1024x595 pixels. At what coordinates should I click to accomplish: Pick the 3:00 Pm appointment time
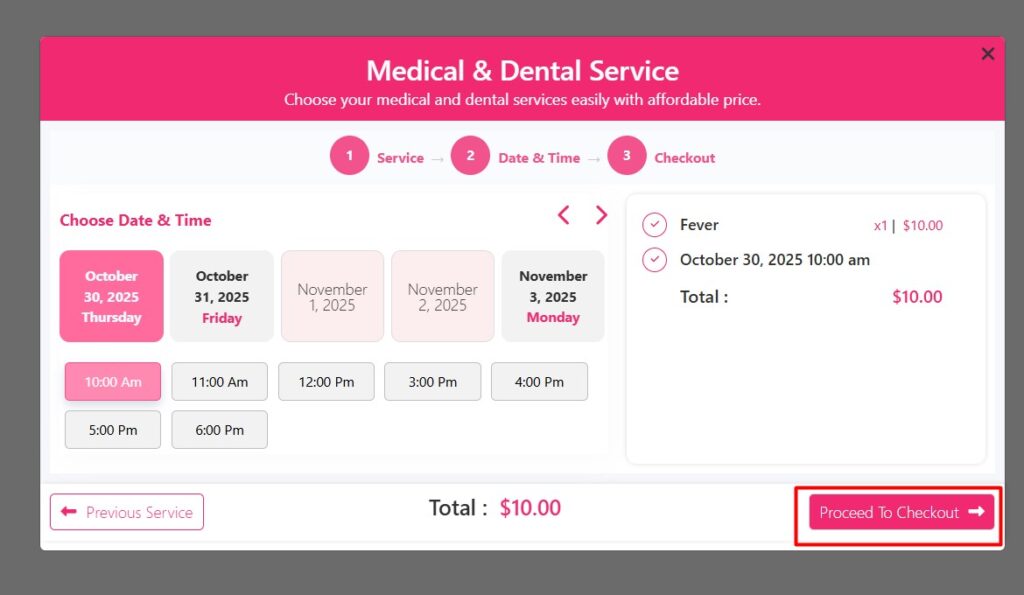point(432,381)
